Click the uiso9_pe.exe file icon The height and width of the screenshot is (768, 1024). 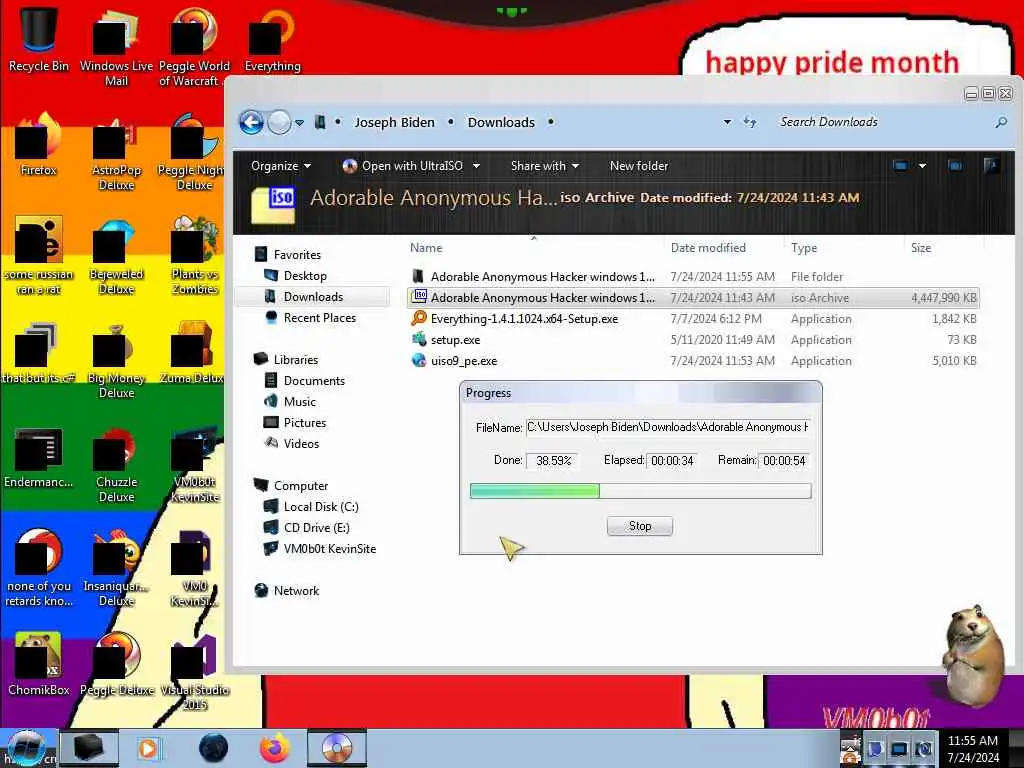pos(419,360)
